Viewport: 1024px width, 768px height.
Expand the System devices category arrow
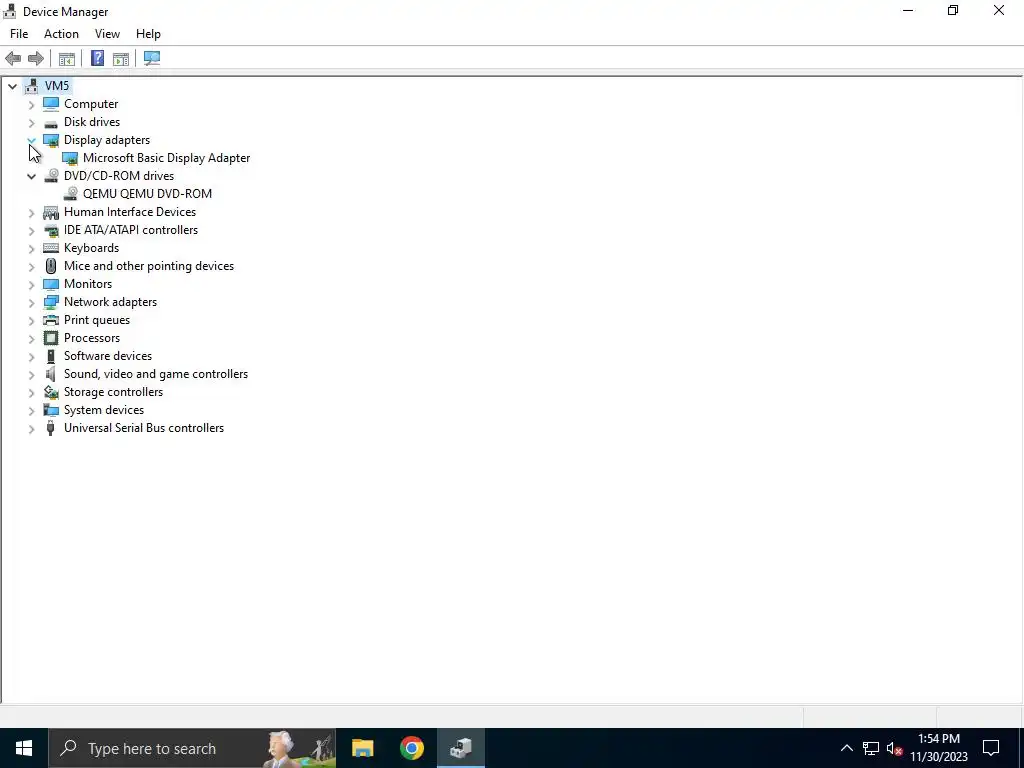click(x=31, y=410)
